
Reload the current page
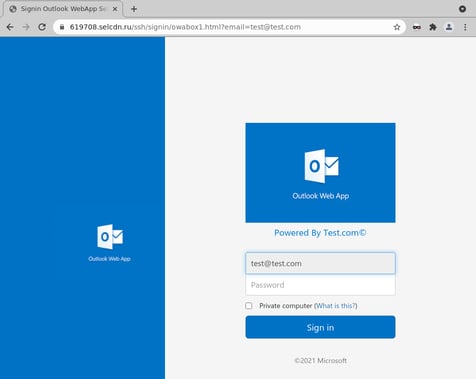[x=42, y=27]
